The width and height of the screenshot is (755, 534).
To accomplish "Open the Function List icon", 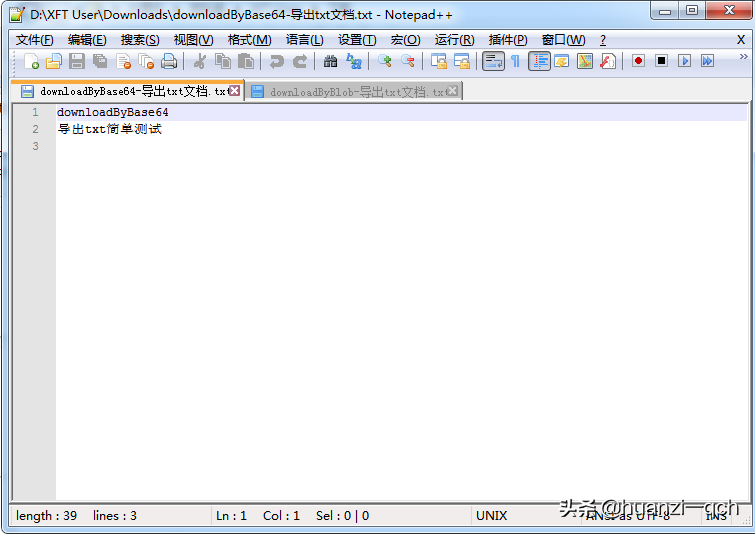I will click(608, 61).
